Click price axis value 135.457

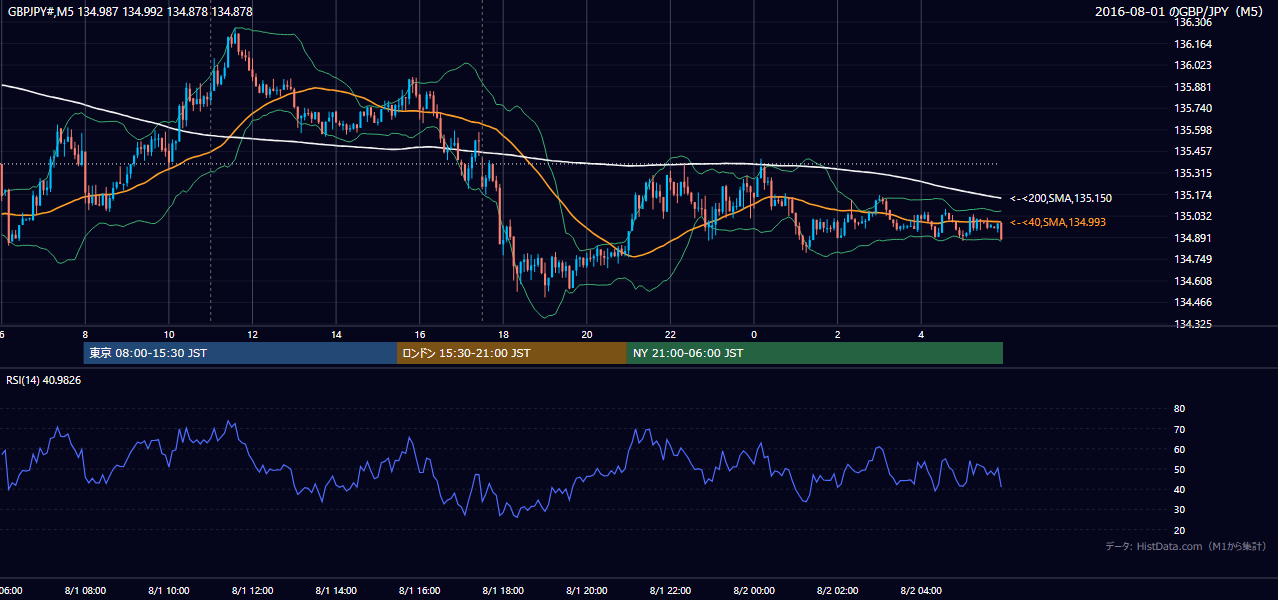[x=1193, y=151]
